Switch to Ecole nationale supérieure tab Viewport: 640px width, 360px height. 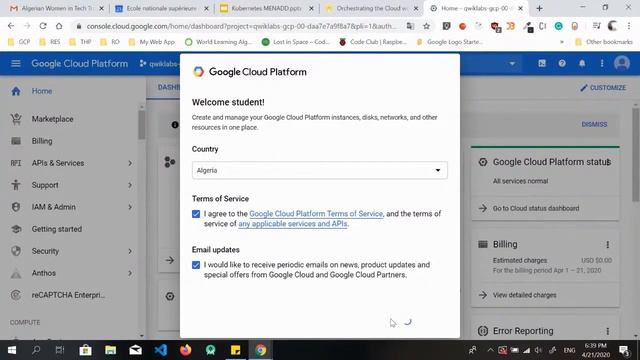(x=162, y=8)
